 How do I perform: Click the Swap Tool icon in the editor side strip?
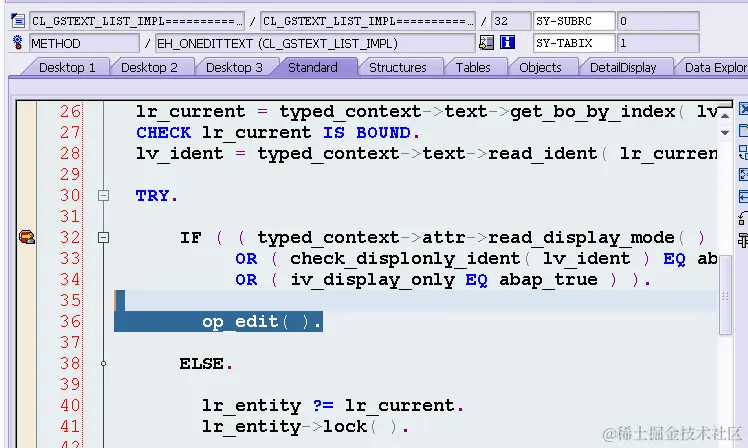pyautogui.click(x=743, y=219)
